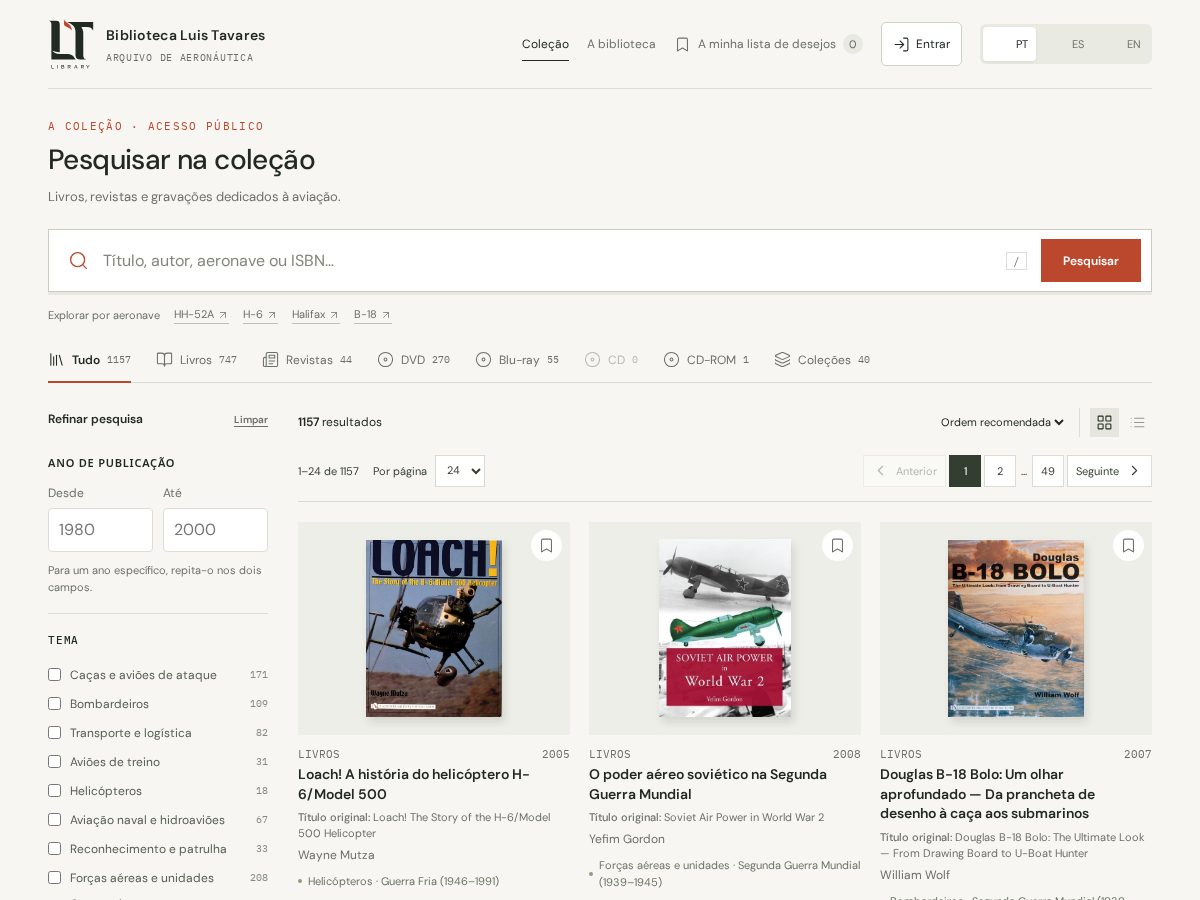Focus the main search text field
This screenshot has height=900, width=1200.
click(548, 260)
